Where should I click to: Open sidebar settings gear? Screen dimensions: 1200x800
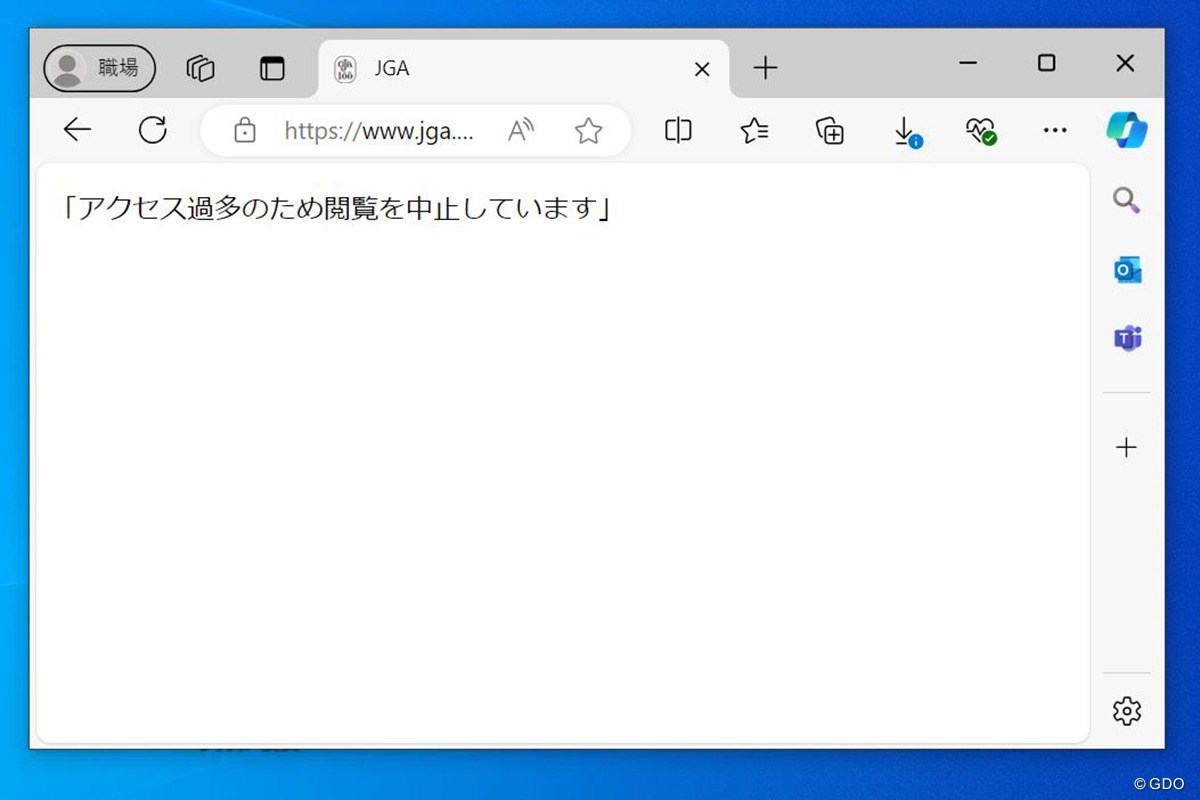click(1127, 711)
